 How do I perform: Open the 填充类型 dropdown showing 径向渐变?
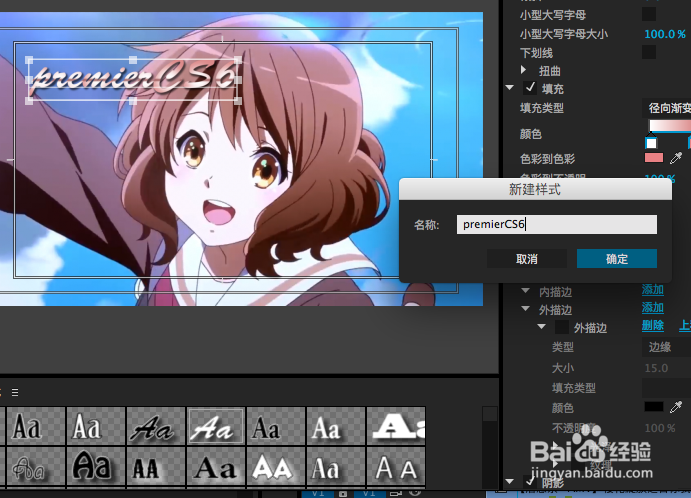click(666, 108)
